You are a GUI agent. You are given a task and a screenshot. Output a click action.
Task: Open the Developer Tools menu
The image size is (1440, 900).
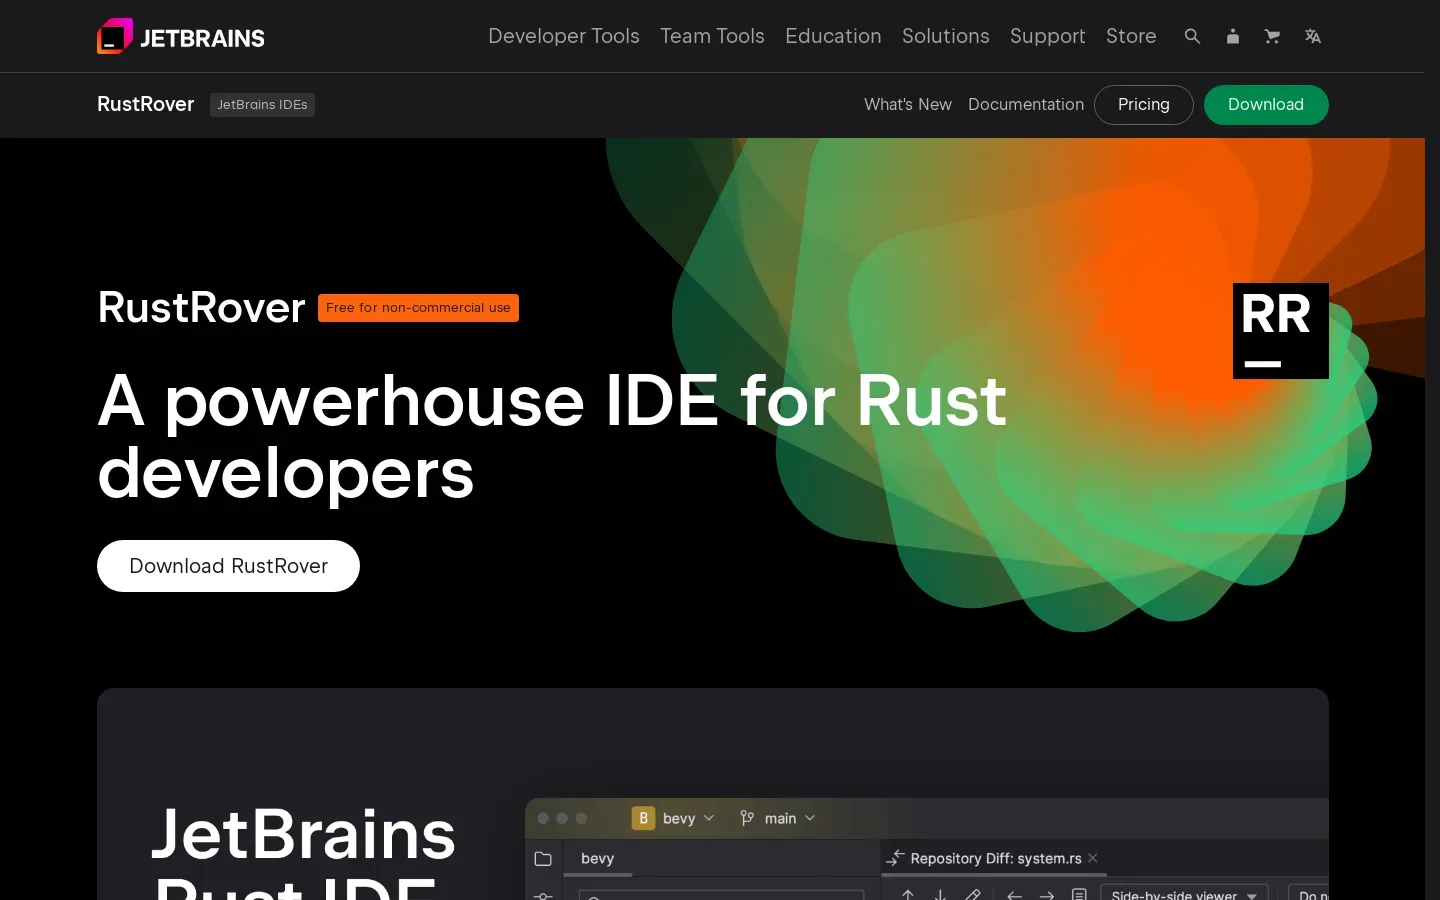point(564,36)
